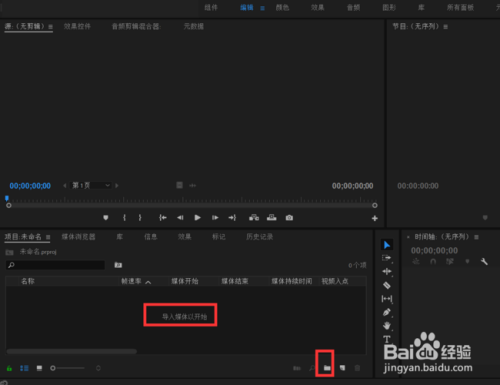Switch to the 图形 workspace
Image resolution: width=500 pixels, height=385 pixels.
[389, 7]
